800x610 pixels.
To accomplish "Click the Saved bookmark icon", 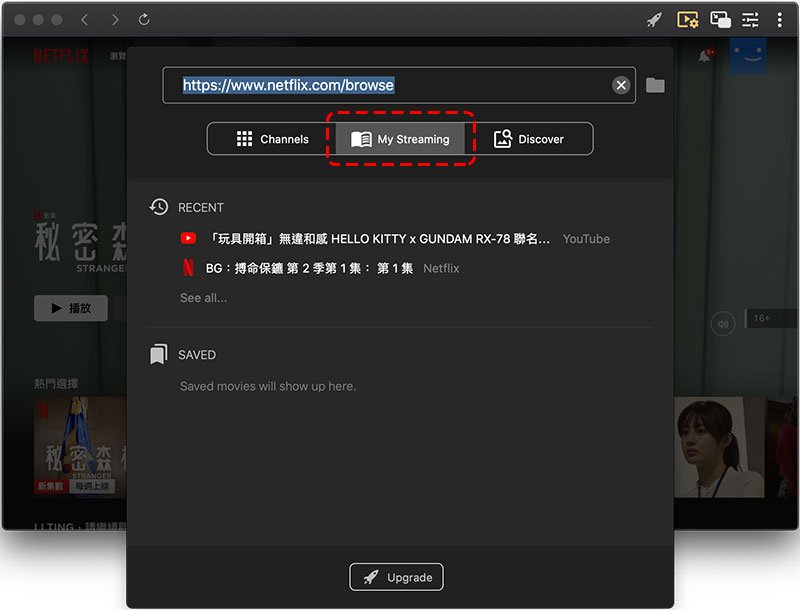I will pos(158,354).
